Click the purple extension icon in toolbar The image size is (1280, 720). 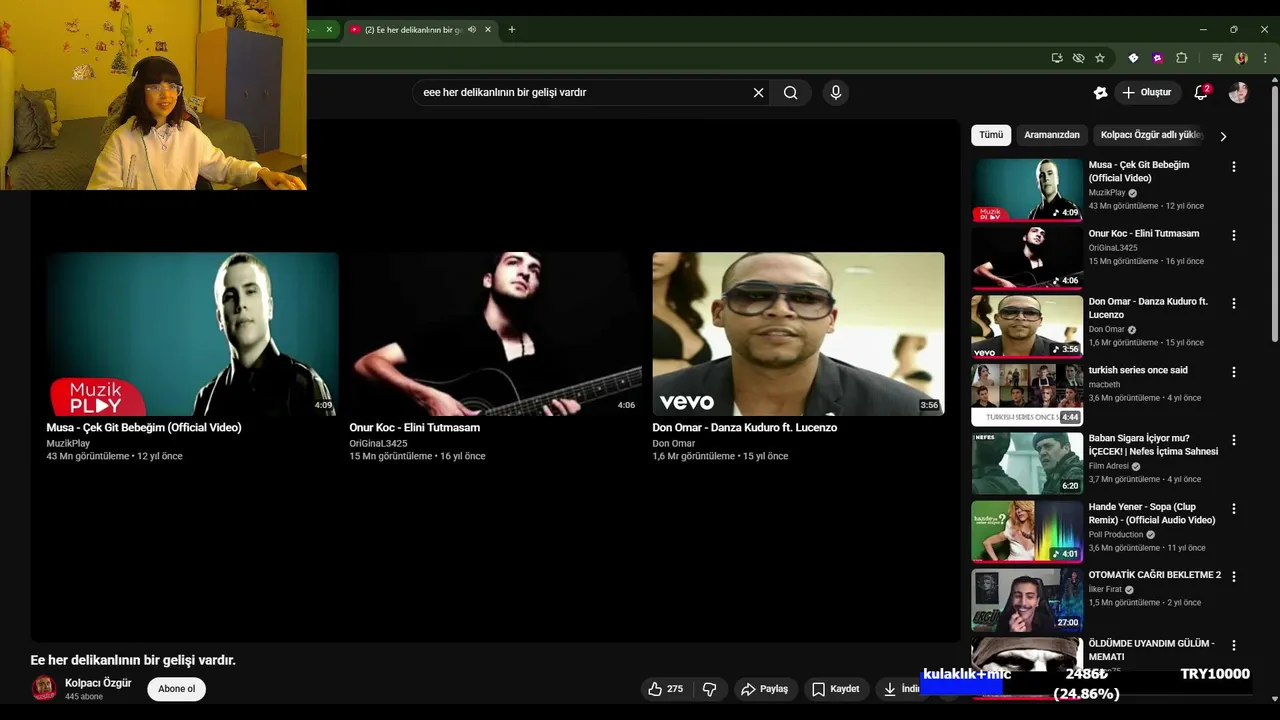coord(1157,58)
